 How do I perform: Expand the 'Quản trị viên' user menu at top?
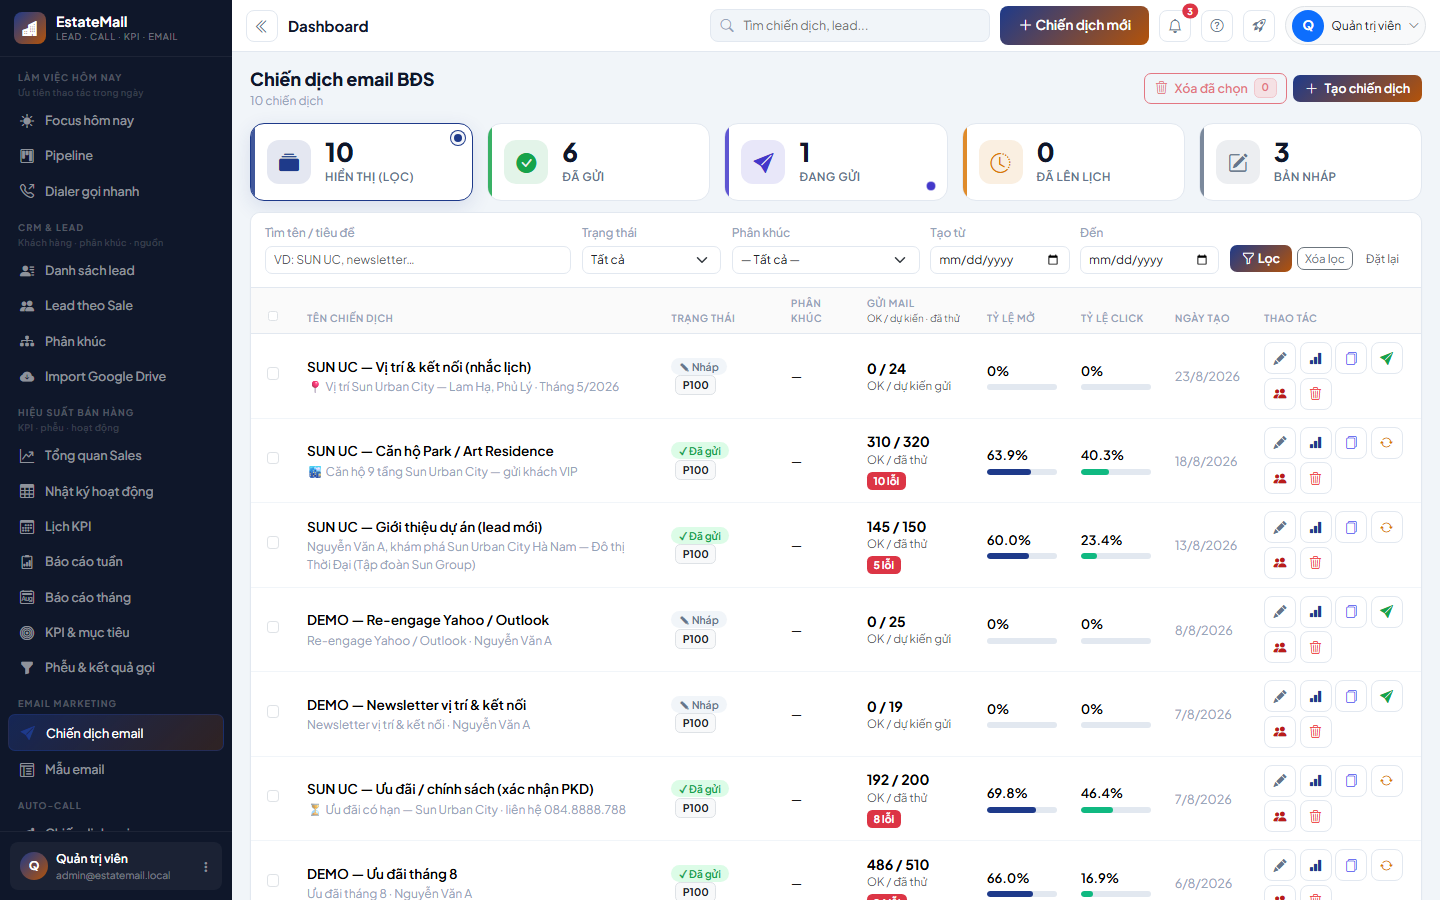1356,26
